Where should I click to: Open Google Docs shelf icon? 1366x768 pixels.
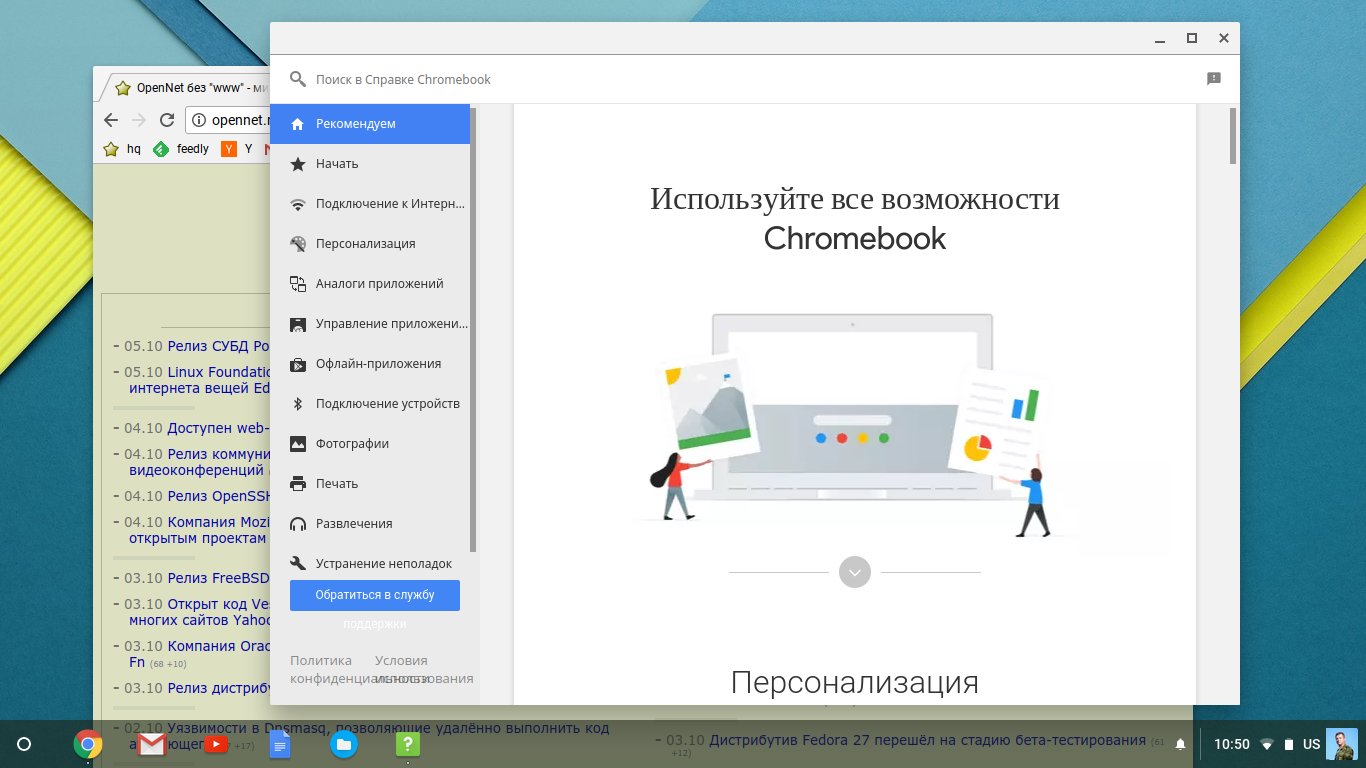pyautogui.click(x=280, y=744)
